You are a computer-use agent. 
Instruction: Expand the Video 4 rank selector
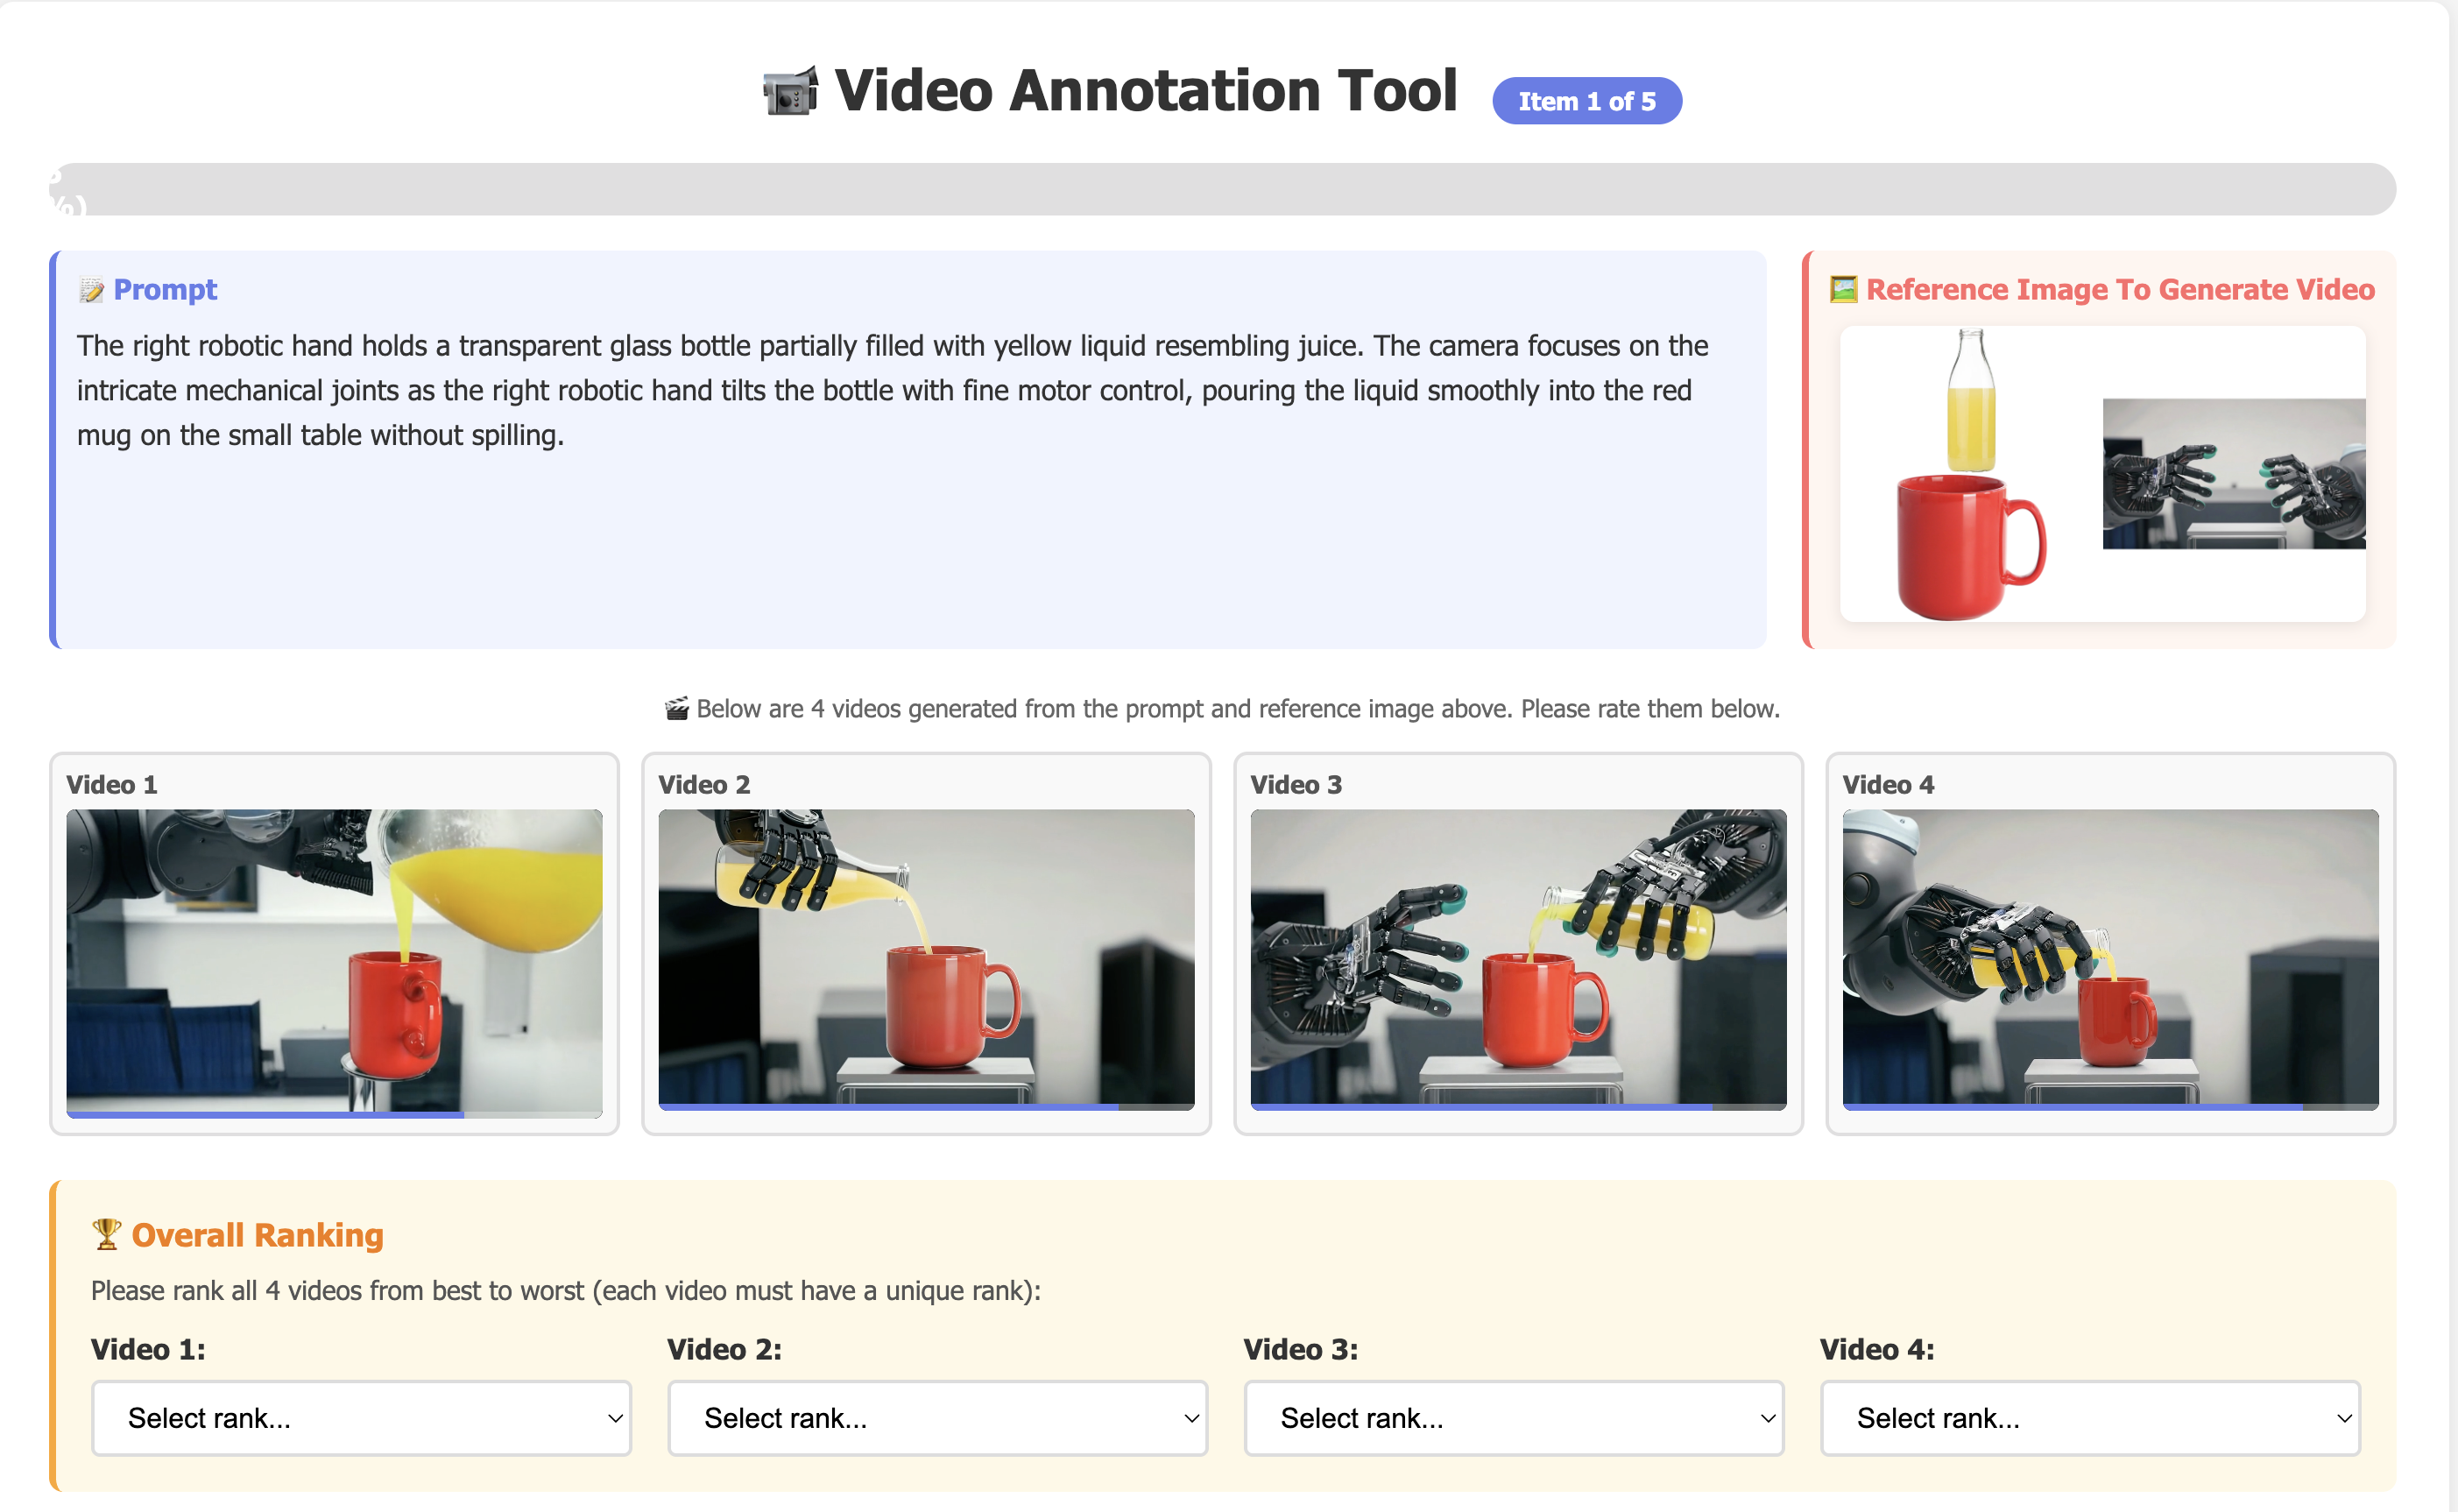point(2089,1417)
